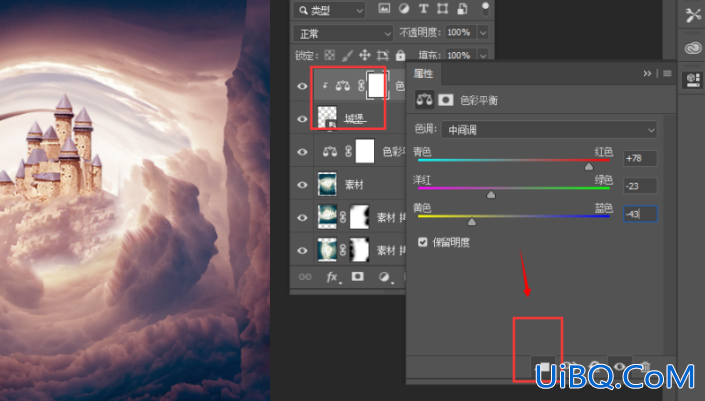The height and width of the screenshot is (401, 705).
Task: Open the layer filter 类型 dropdown
Action: tap(329, 10)
